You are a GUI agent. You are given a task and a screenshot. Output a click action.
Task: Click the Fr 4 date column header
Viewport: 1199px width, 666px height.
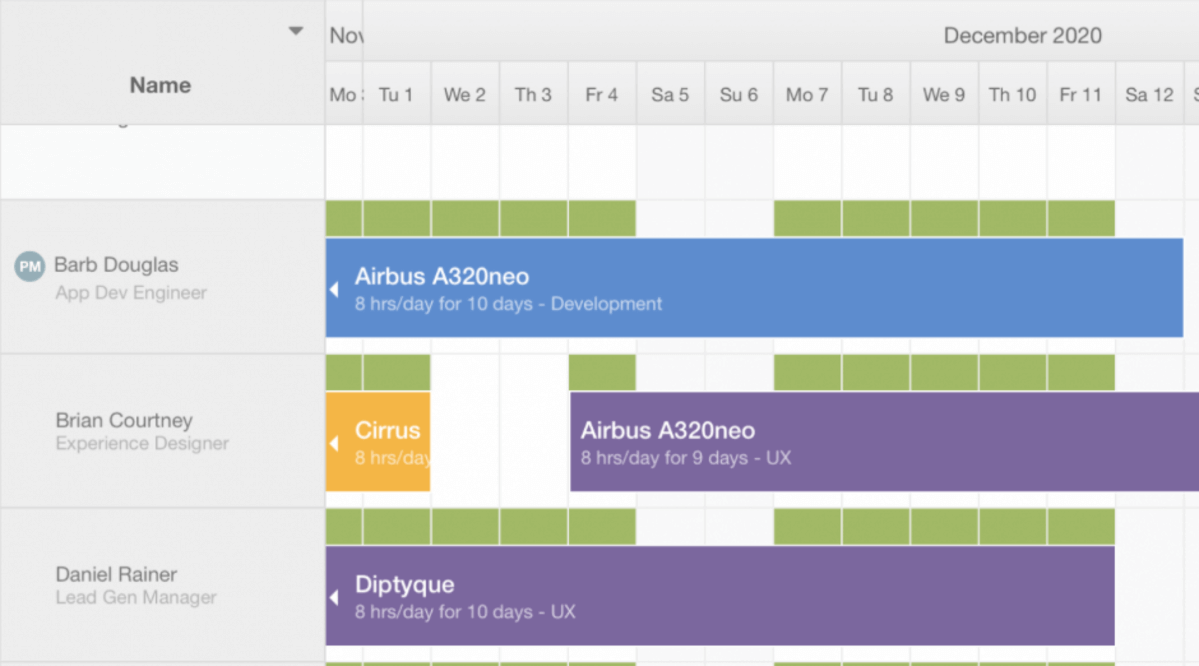pos(602,94)
